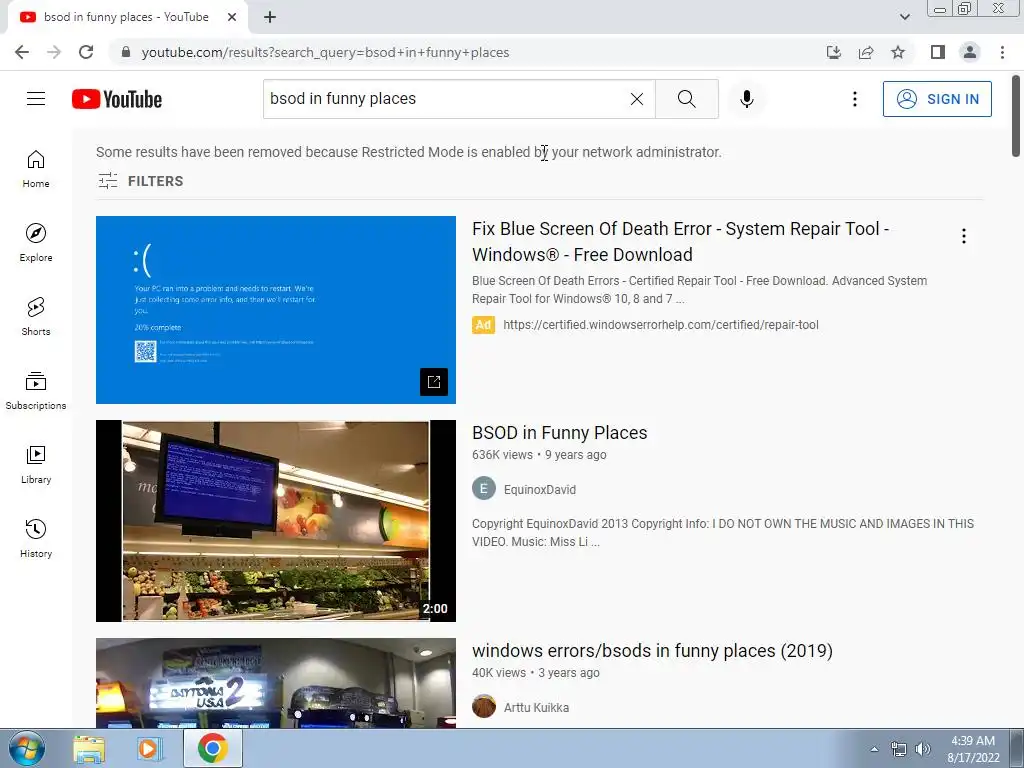The height and width of the screenshot is (768, 1024).
Task: Open the 'BSOD in Funny Places' video title
Action: click(560, 432)
